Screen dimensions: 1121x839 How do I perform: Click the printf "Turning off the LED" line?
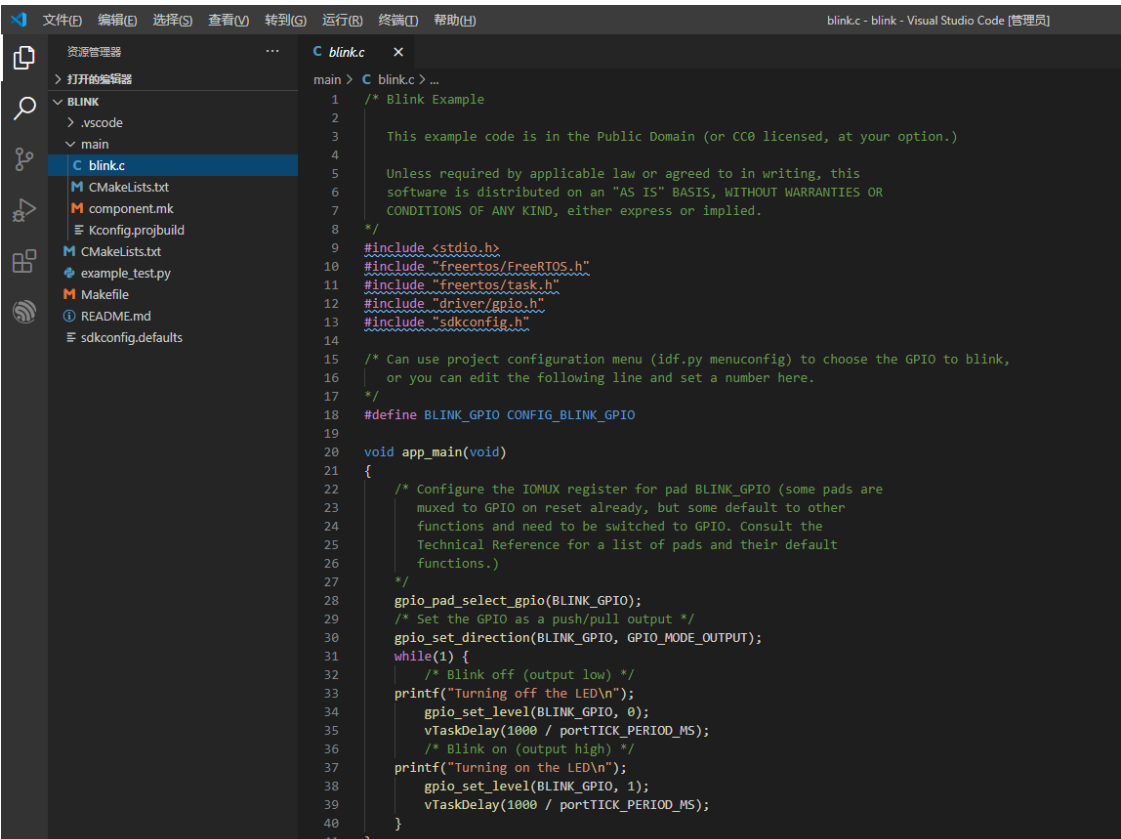coord(514,693)
